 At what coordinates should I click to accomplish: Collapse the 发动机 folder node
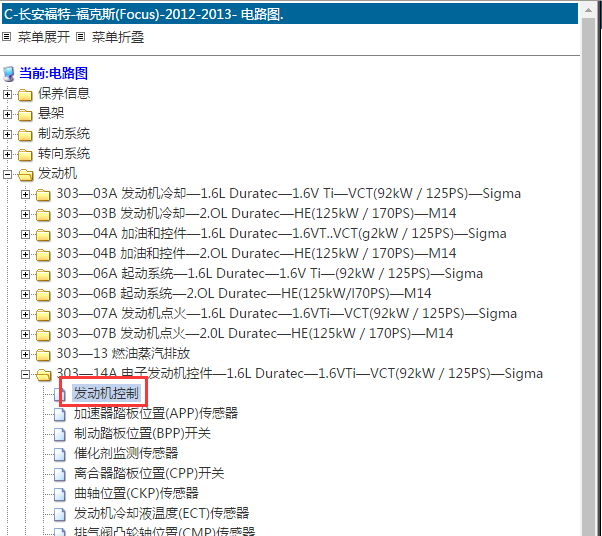pos(7,174)
